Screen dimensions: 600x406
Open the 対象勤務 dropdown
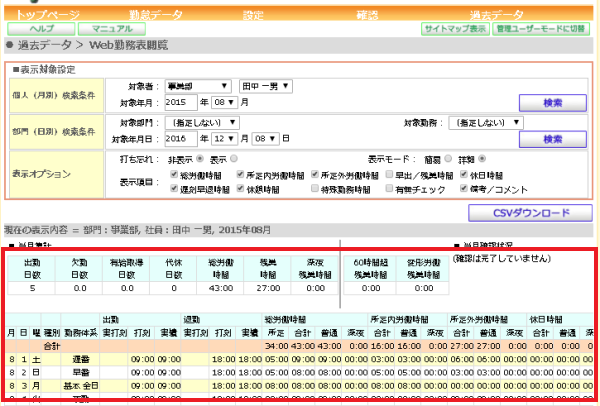486,122
